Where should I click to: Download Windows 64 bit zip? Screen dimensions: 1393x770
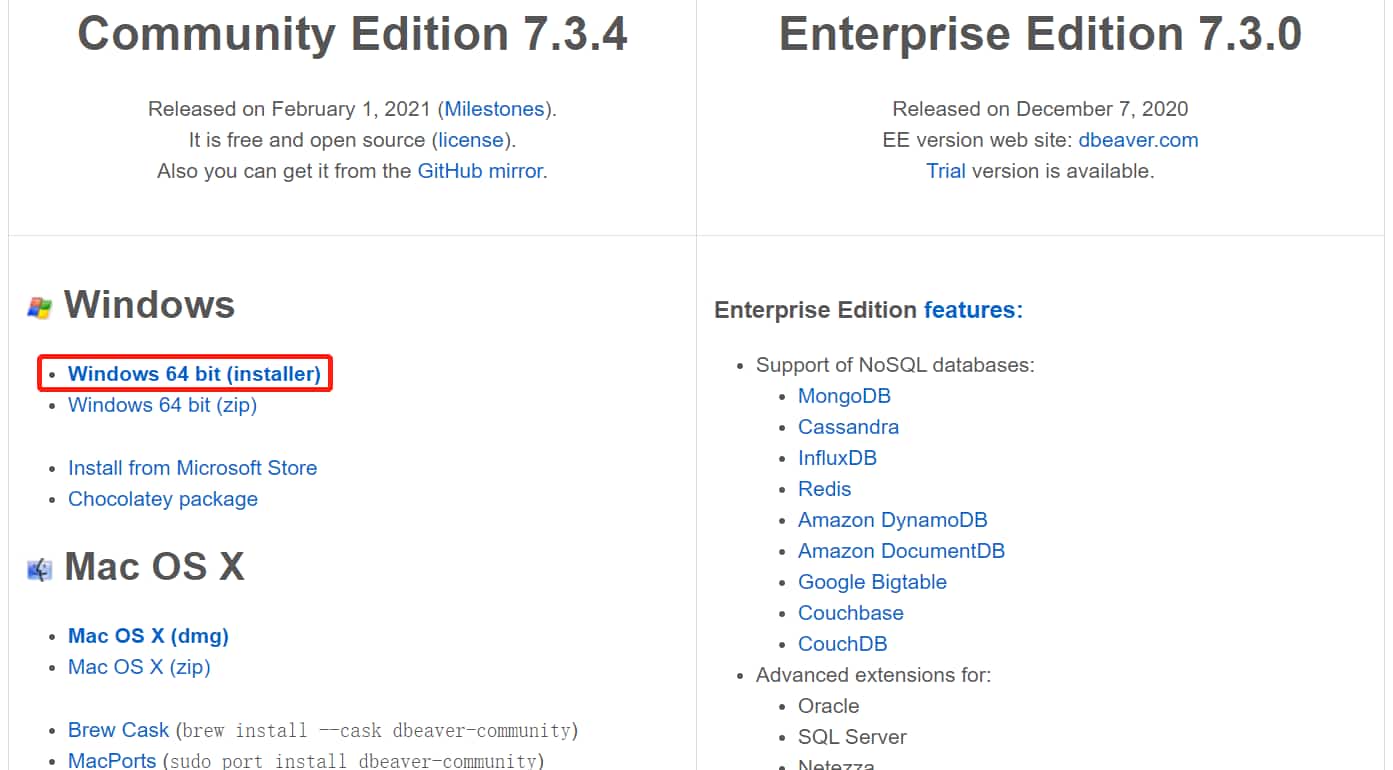[162, 405]
